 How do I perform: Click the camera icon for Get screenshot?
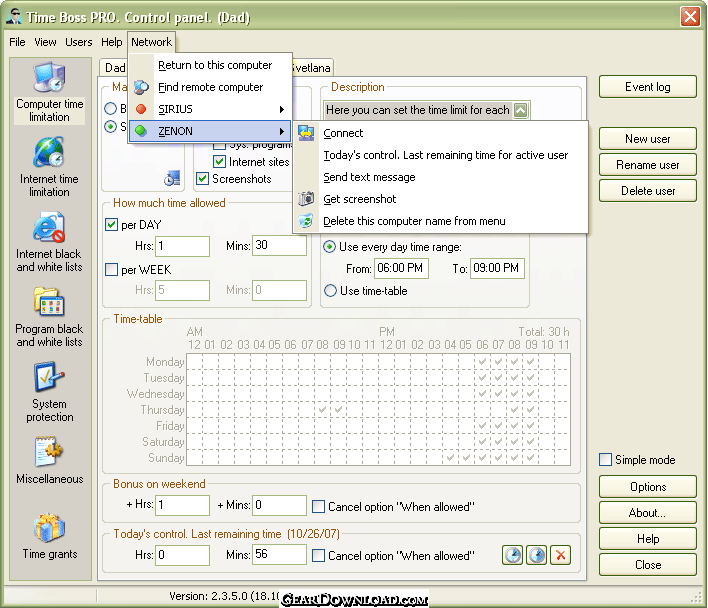point(306,199)
